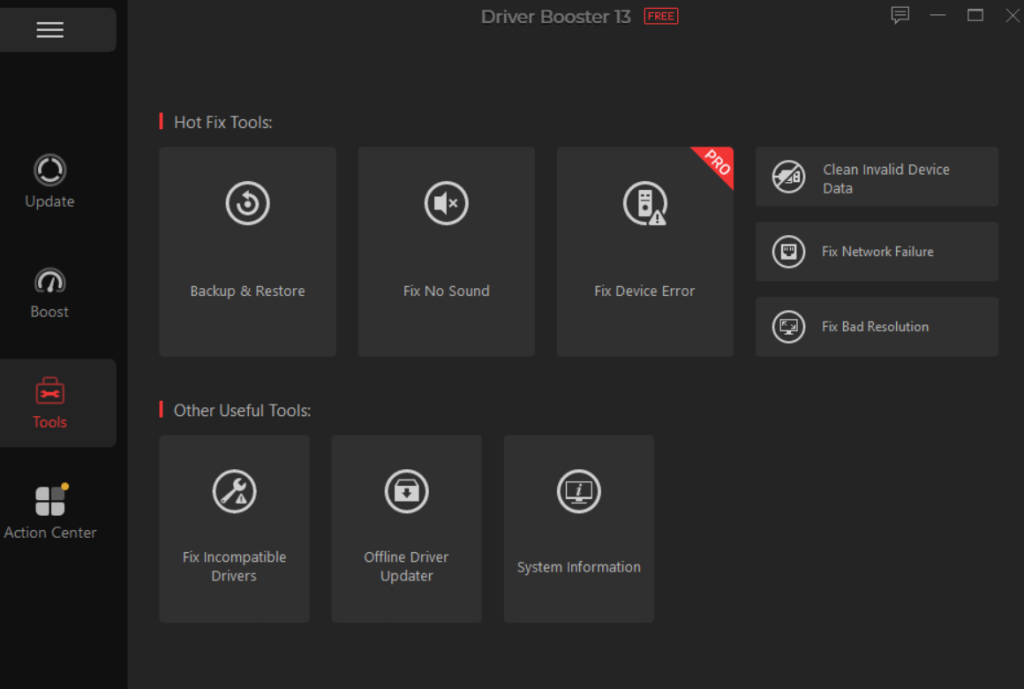
Task: Click the Fix Incompatible Drivers wrench icon
Action: click(234, 491)
